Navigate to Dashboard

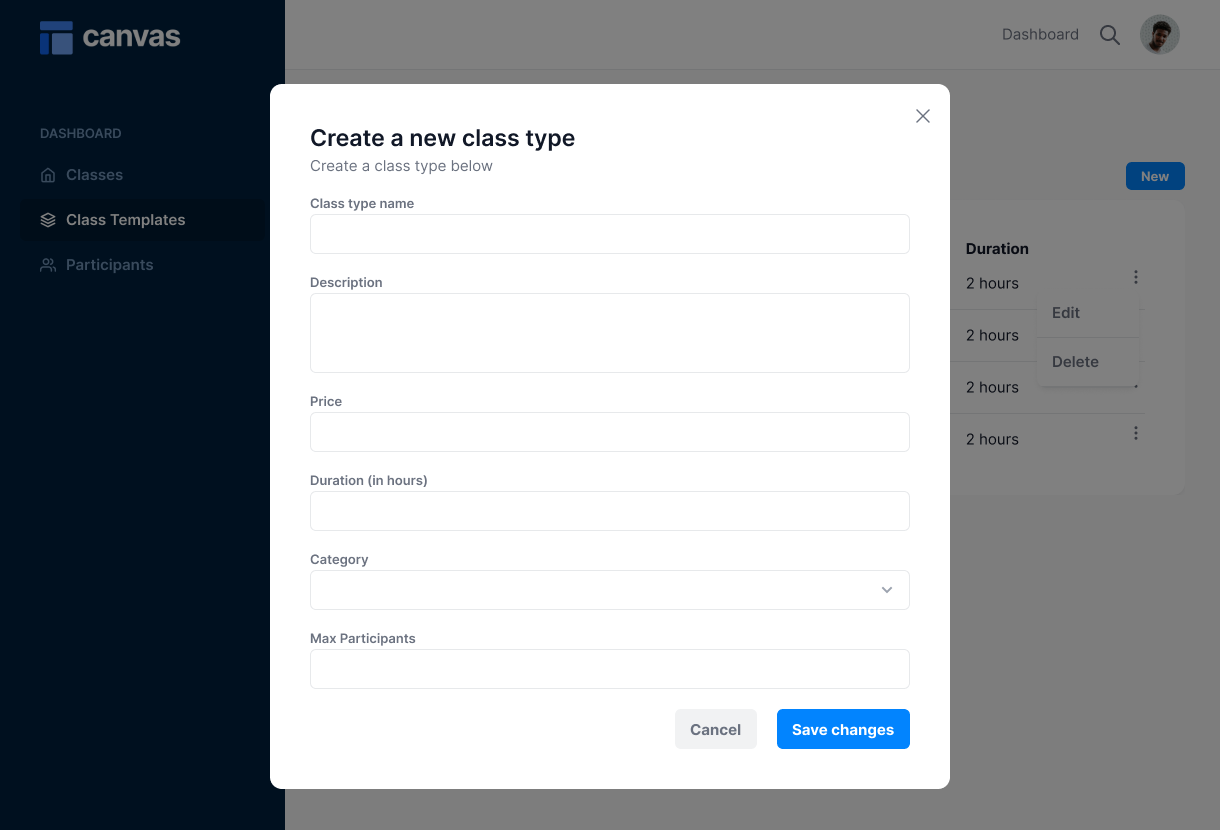[x=1040, y=34]
